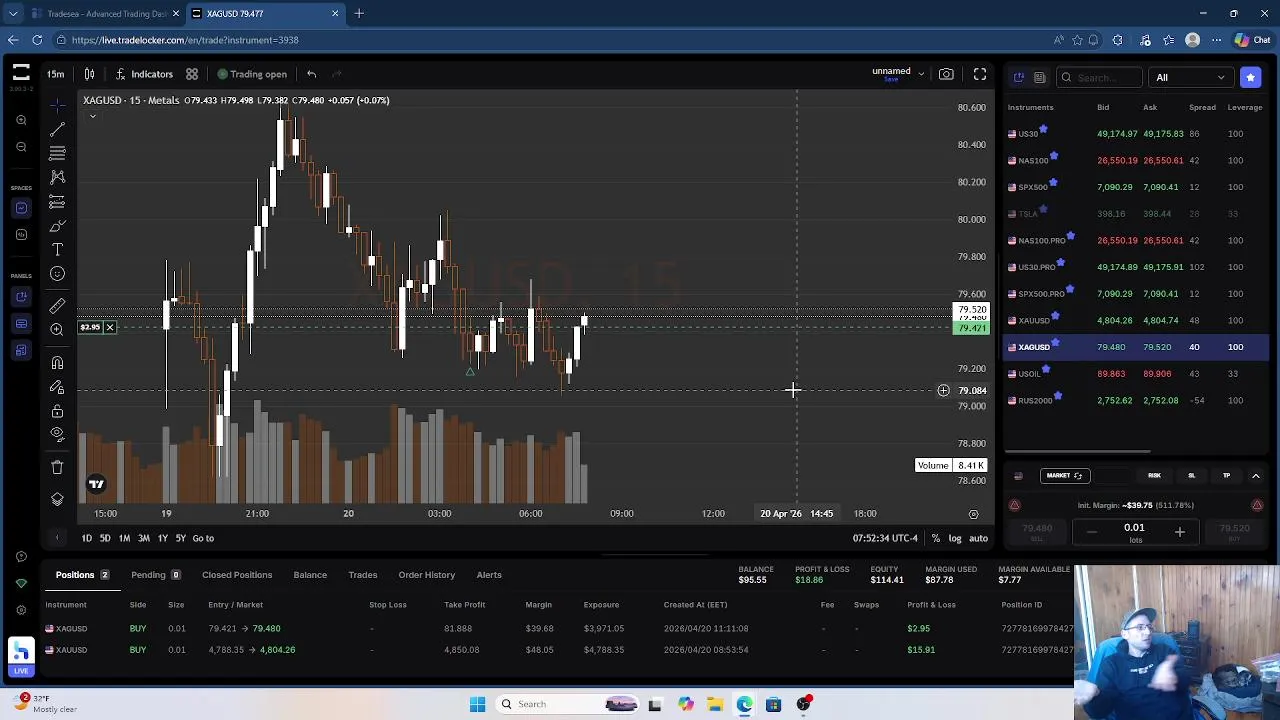This screenshot has height=720, width=1280.
Task: Click the zoom out icon in left sidebar
Action: [21, 147]
